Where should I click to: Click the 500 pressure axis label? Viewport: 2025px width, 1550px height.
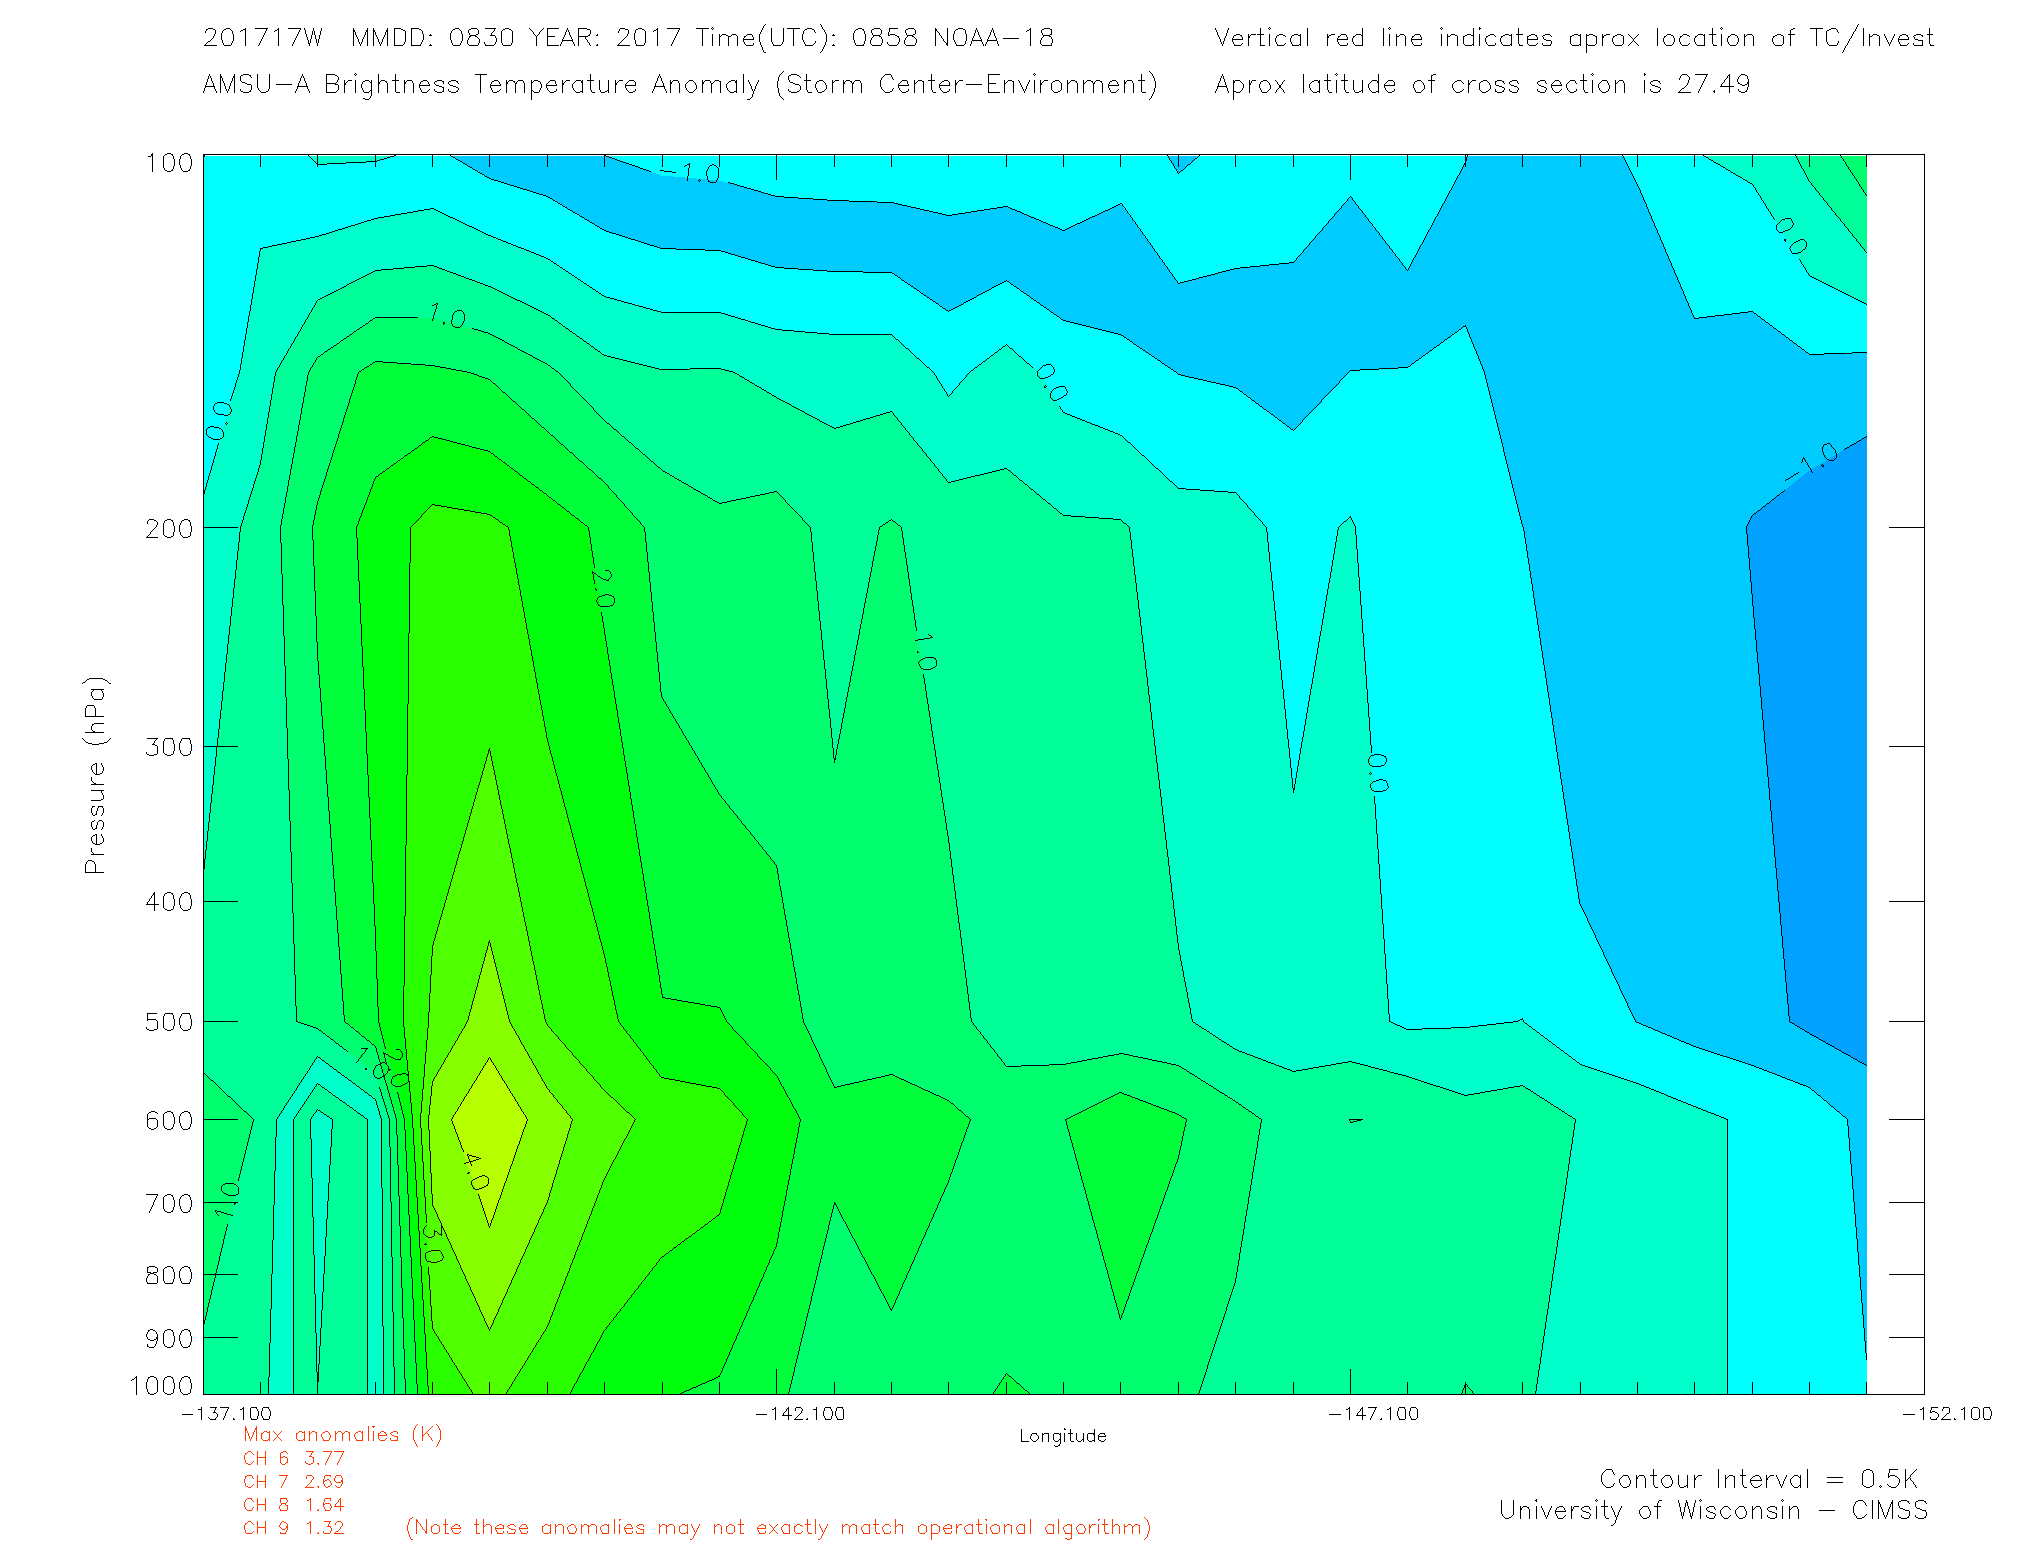click(169, 1022)
